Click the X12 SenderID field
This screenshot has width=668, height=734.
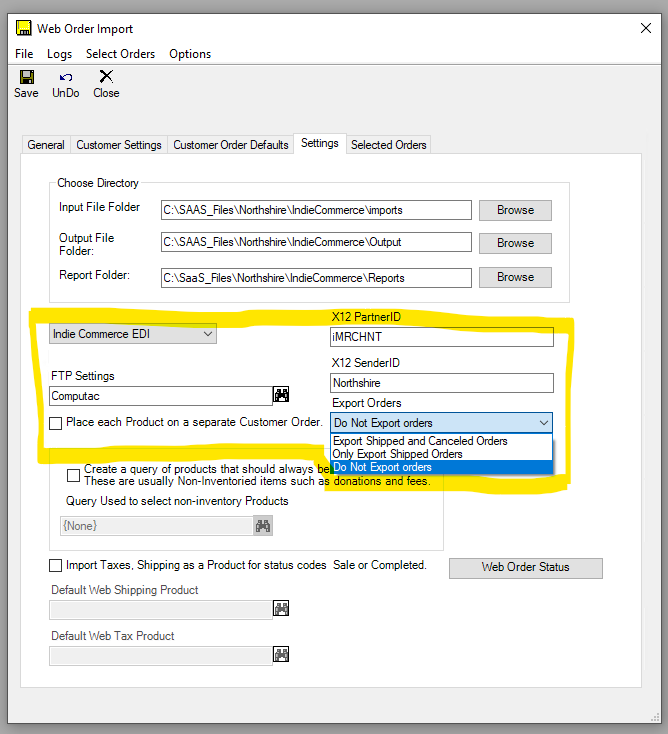441,383
